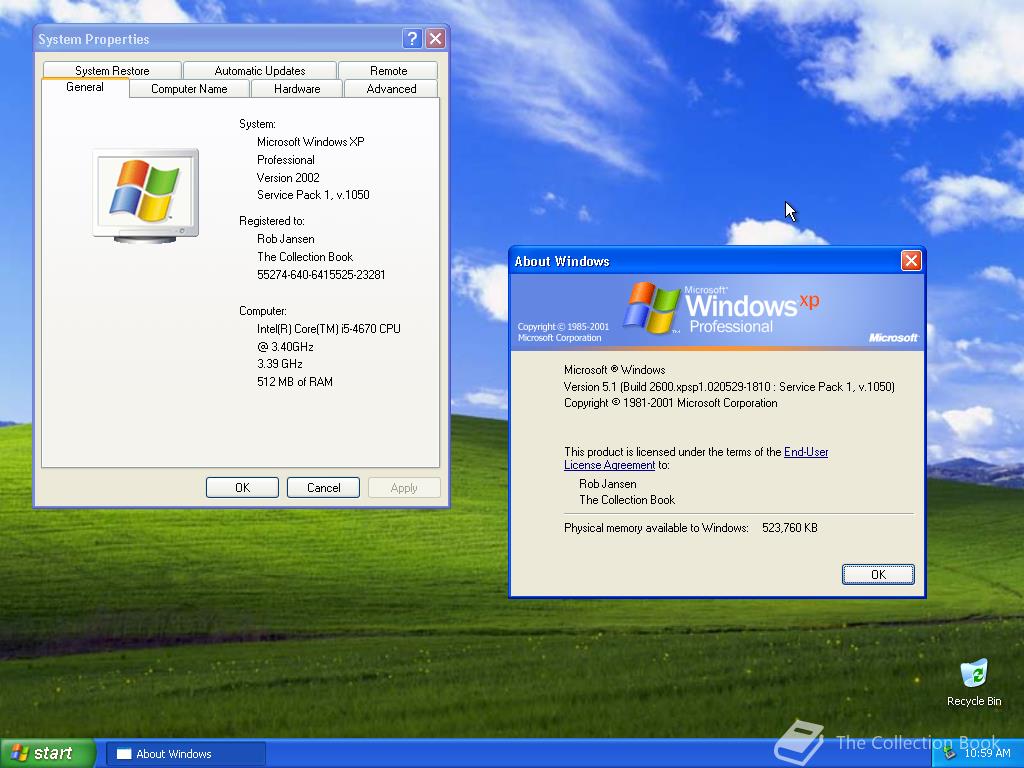Viewport: 1024px width, 768px height.
Task: Open the Computer Name tab
Action: point(189,89)
